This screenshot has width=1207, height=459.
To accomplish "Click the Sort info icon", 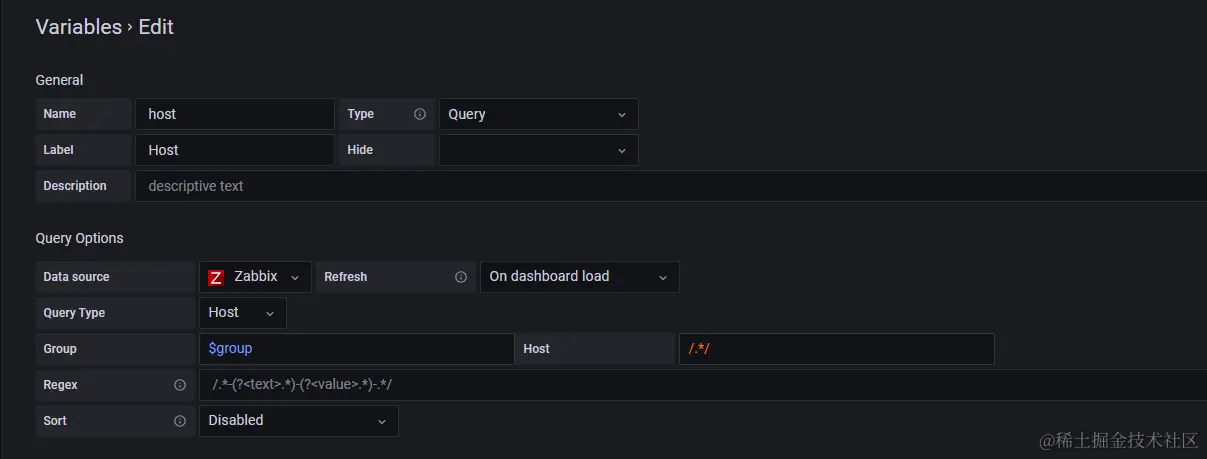I will tap(180, 421).
